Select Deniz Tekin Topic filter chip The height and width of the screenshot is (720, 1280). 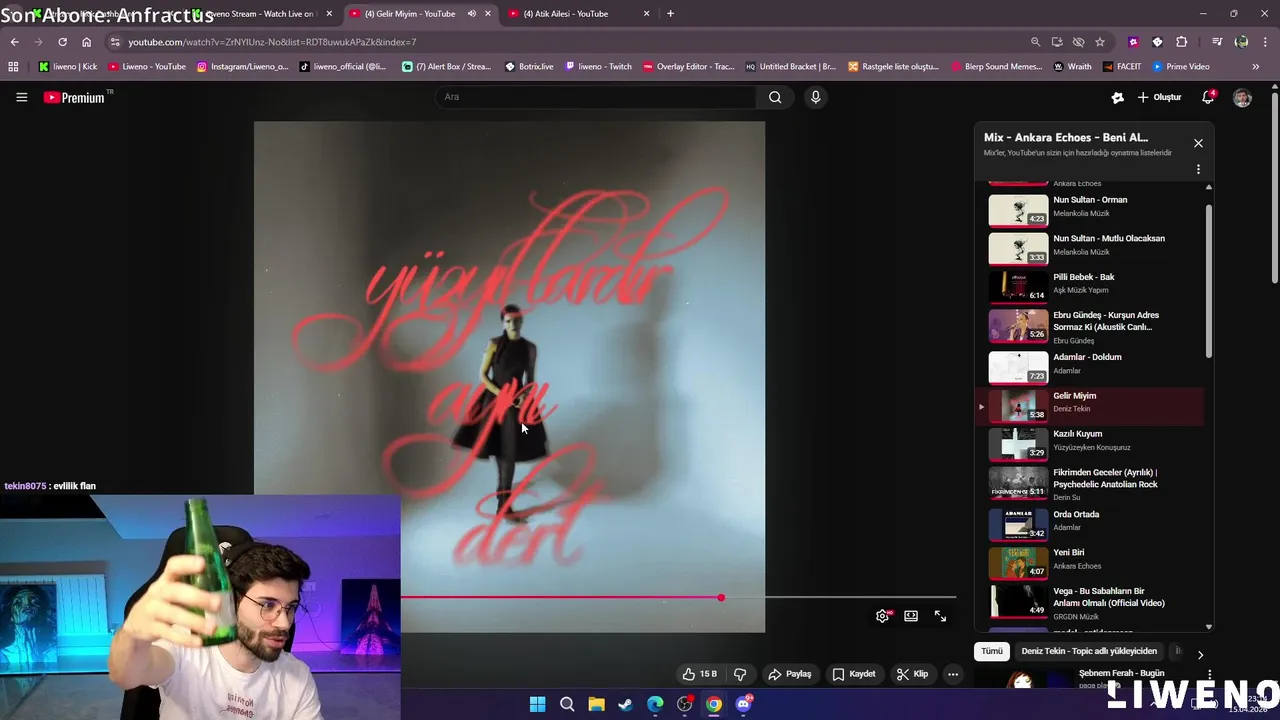pyautogui.click(x=1089, y=651)
